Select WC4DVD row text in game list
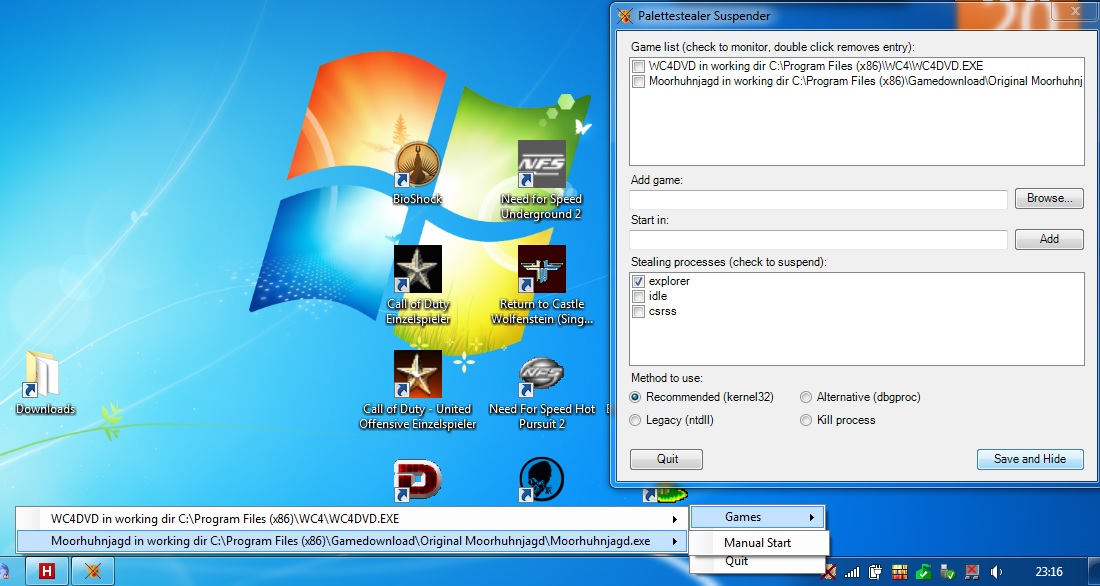This screenshot has width=1100, height=586. pyautogui.click(x=815, y=66)
